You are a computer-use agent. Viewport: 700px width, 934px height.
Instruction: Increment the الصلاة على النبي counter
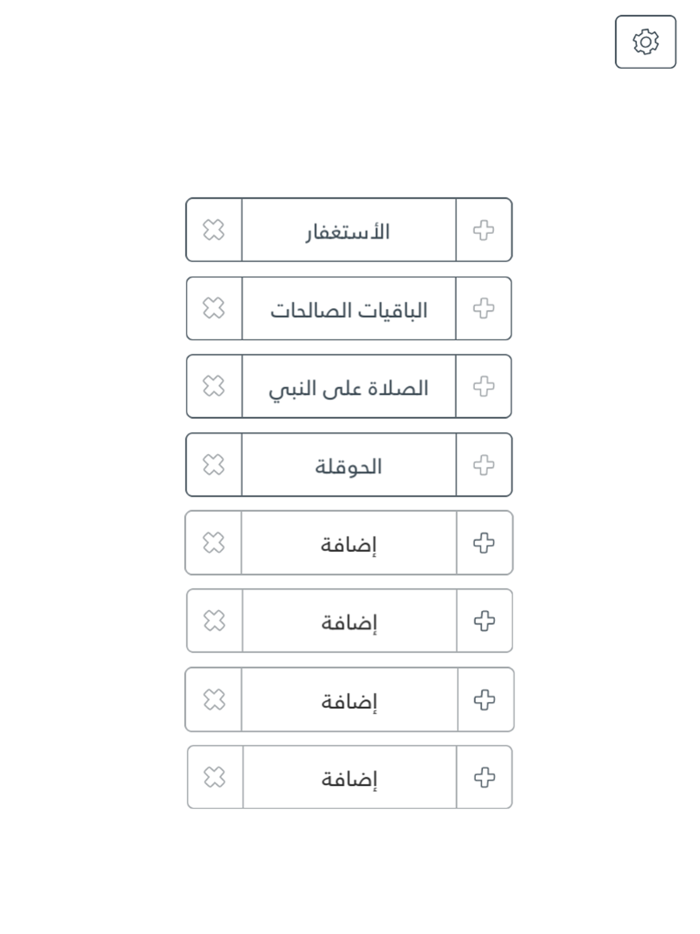(x=484, y=386)
